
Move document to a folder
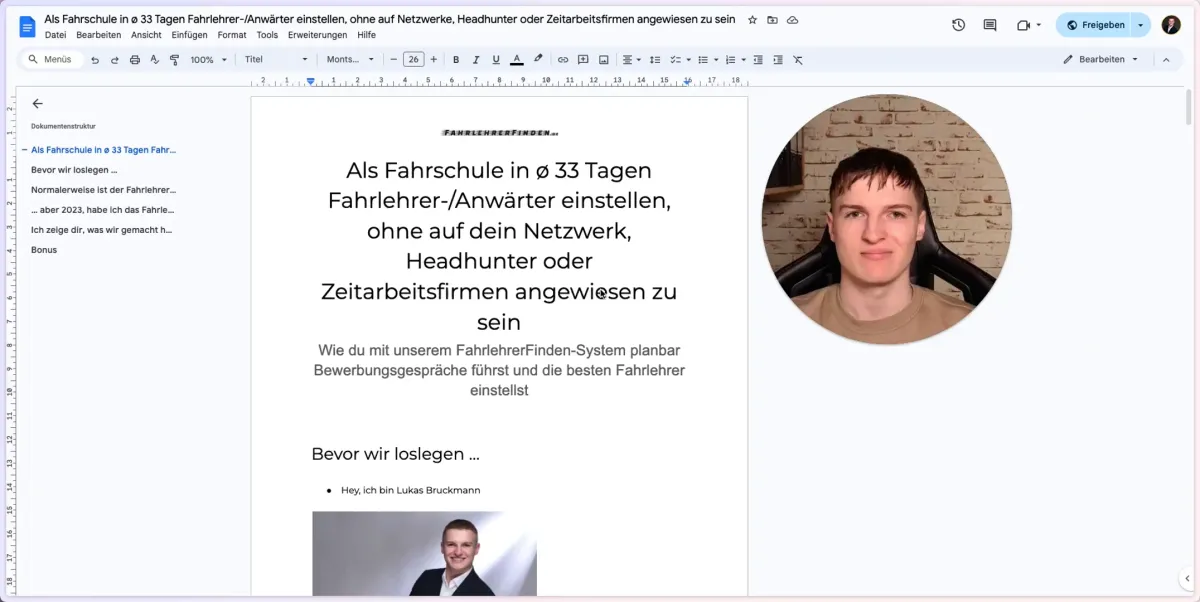pyautogui.click(x=772, y=20)
